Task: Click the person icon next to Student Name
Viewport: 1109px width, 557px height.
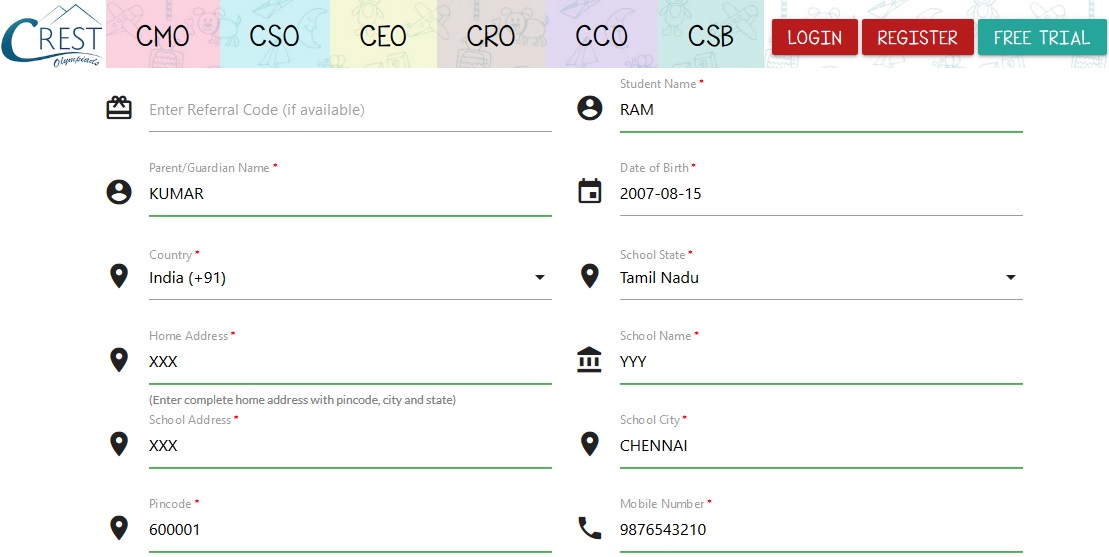Action: [590, 108]
